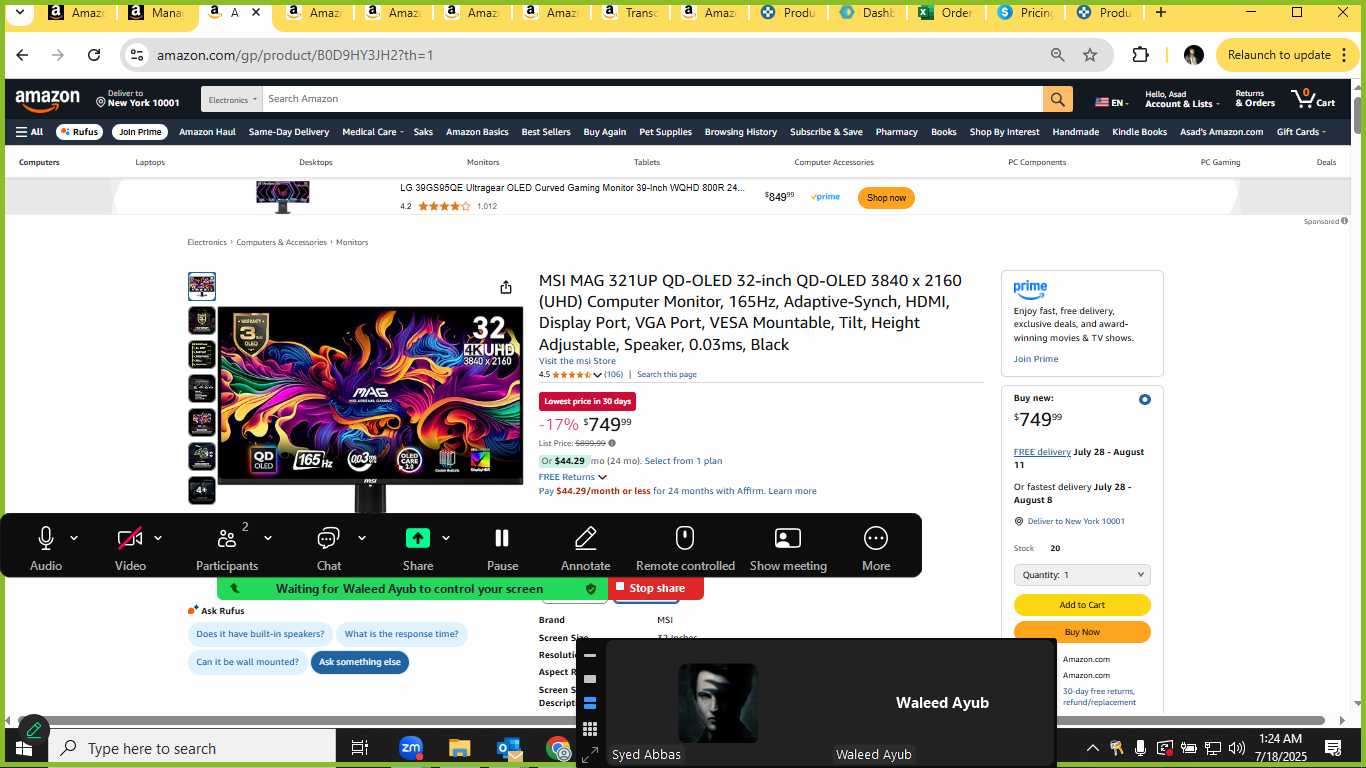Click the Zoom Remote controlled mouse icon
Viewport: 1366px width, 768px height.
pos(685,539)
